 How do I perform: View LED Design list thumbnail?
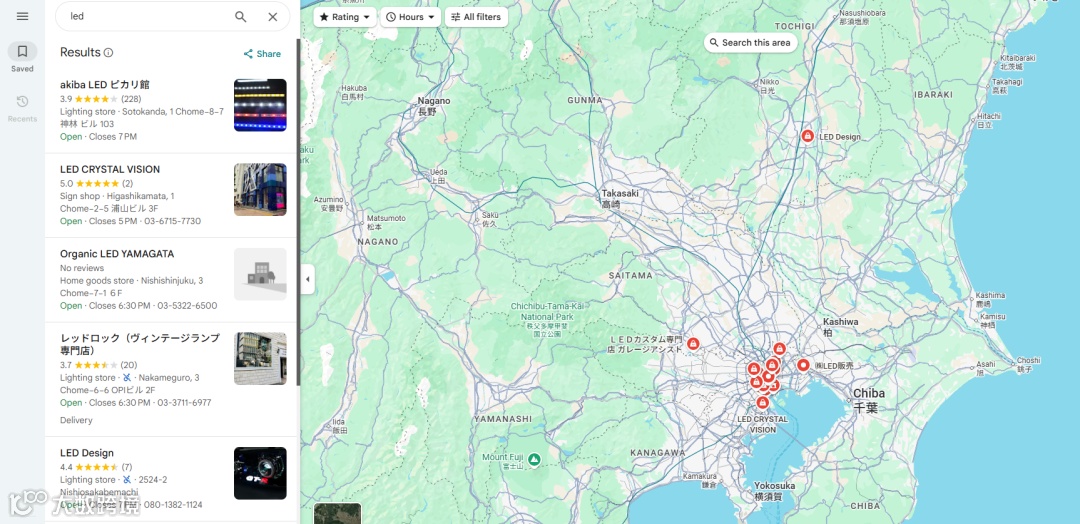click(x=260, y=473)
